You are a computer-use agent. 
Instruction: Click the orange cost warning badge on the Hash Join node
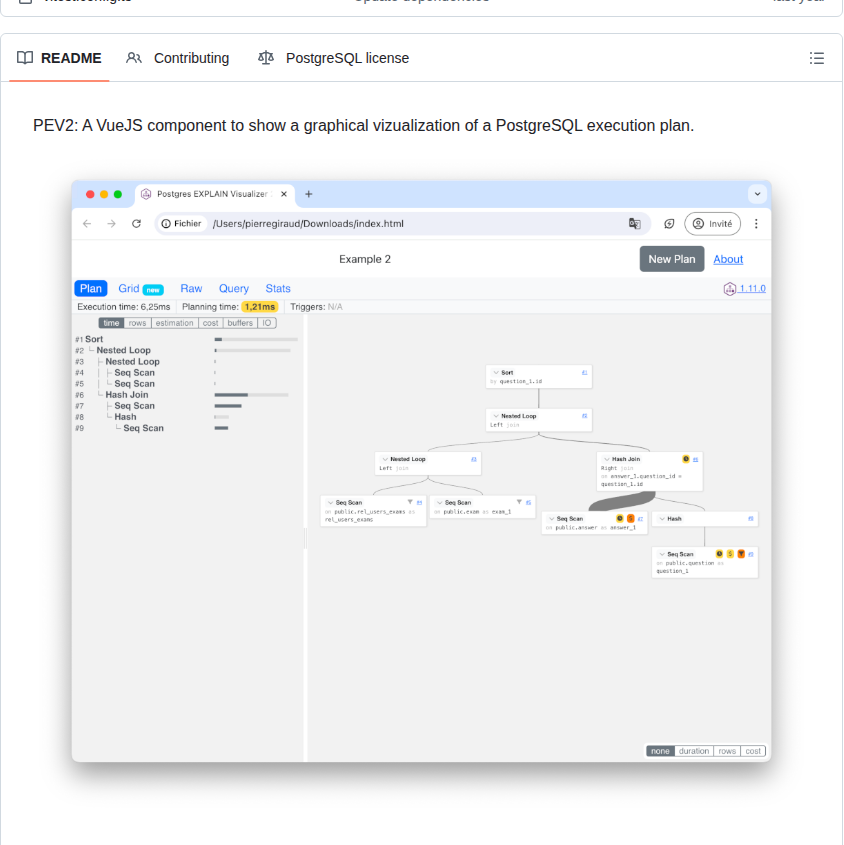[685, 458]
